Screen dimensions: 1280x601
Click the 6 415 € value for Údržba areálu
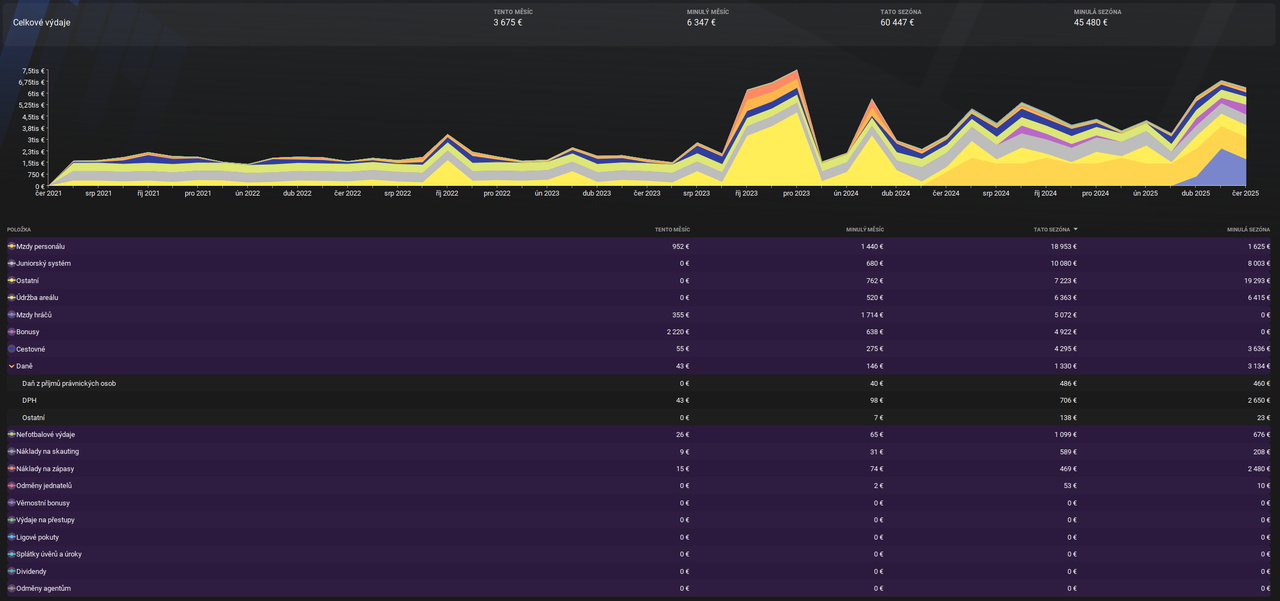(1258, 298)
